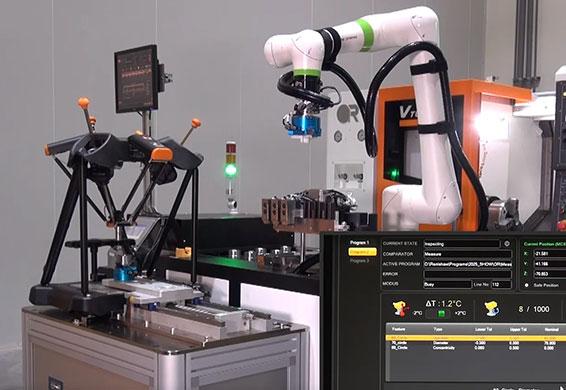Image resolution: width=566 pixels, height=390 pixels.
Task: Sort table by Feature column header
Action: [x=399, y=329]
